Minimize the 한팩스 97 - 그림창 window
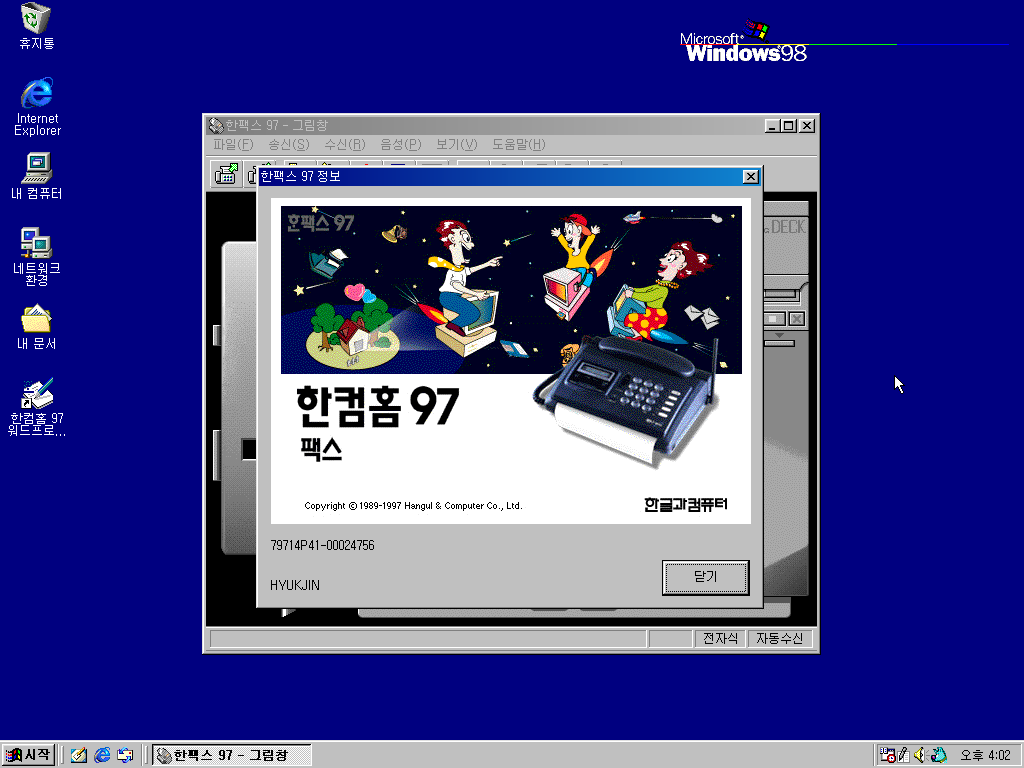The image size is (1024, 768). point(773,125)
